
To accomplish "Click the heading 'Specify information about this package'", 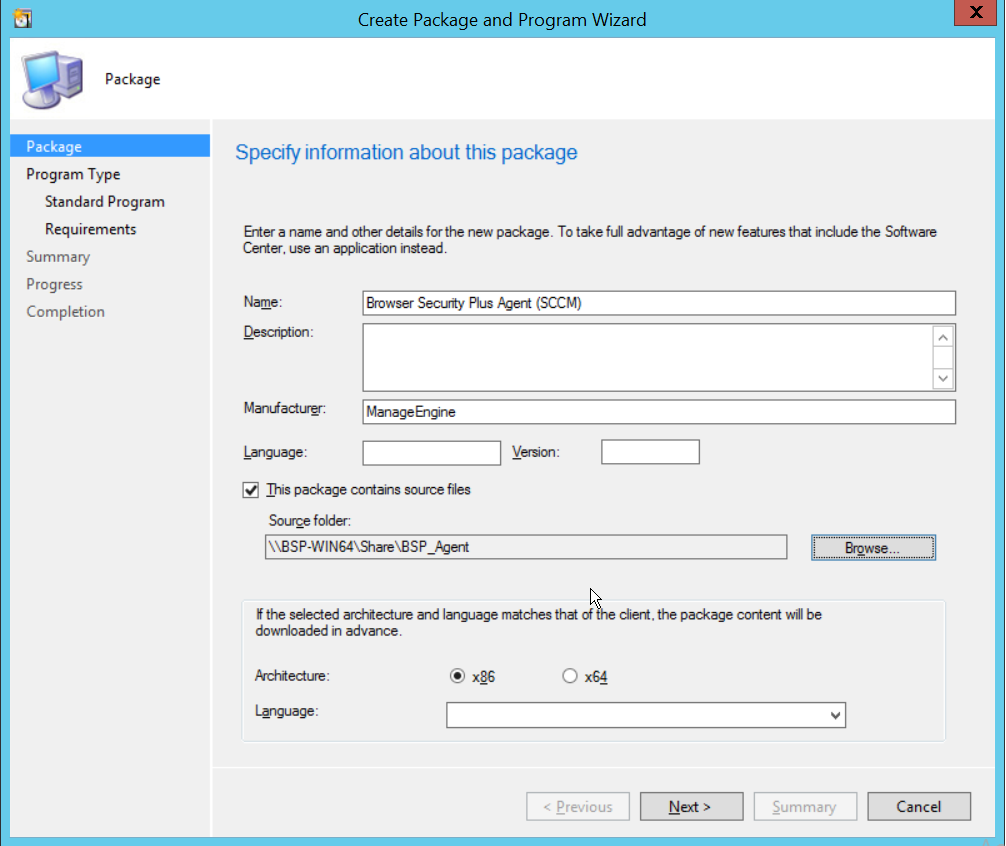I will [x=406, y=153].
